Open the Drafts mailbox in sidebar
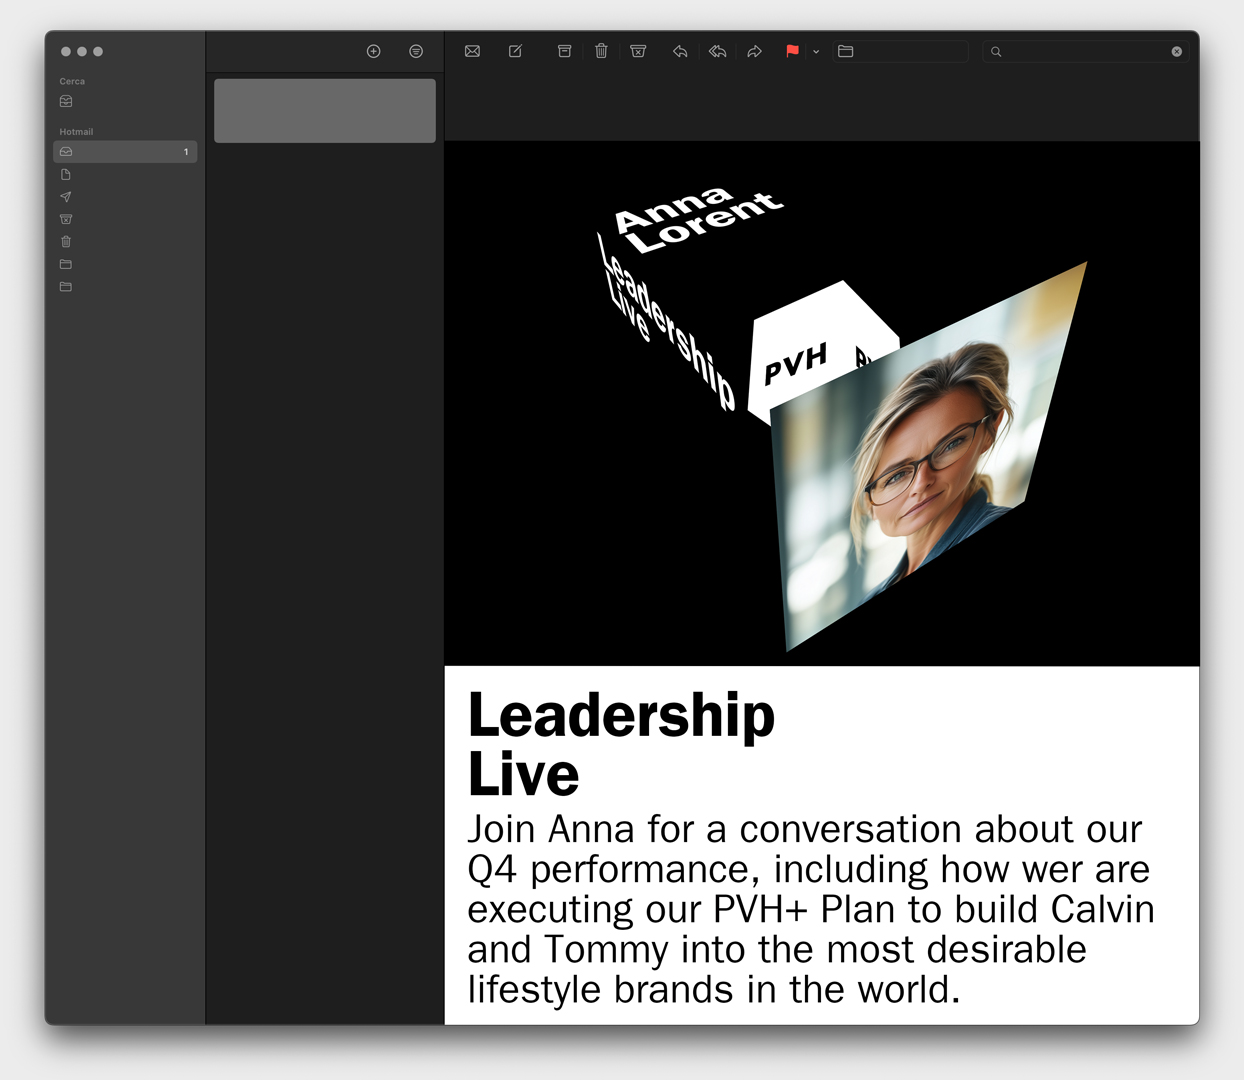Image resolution: width=1244 pixels, height=1080 pixels. (66, 174)
